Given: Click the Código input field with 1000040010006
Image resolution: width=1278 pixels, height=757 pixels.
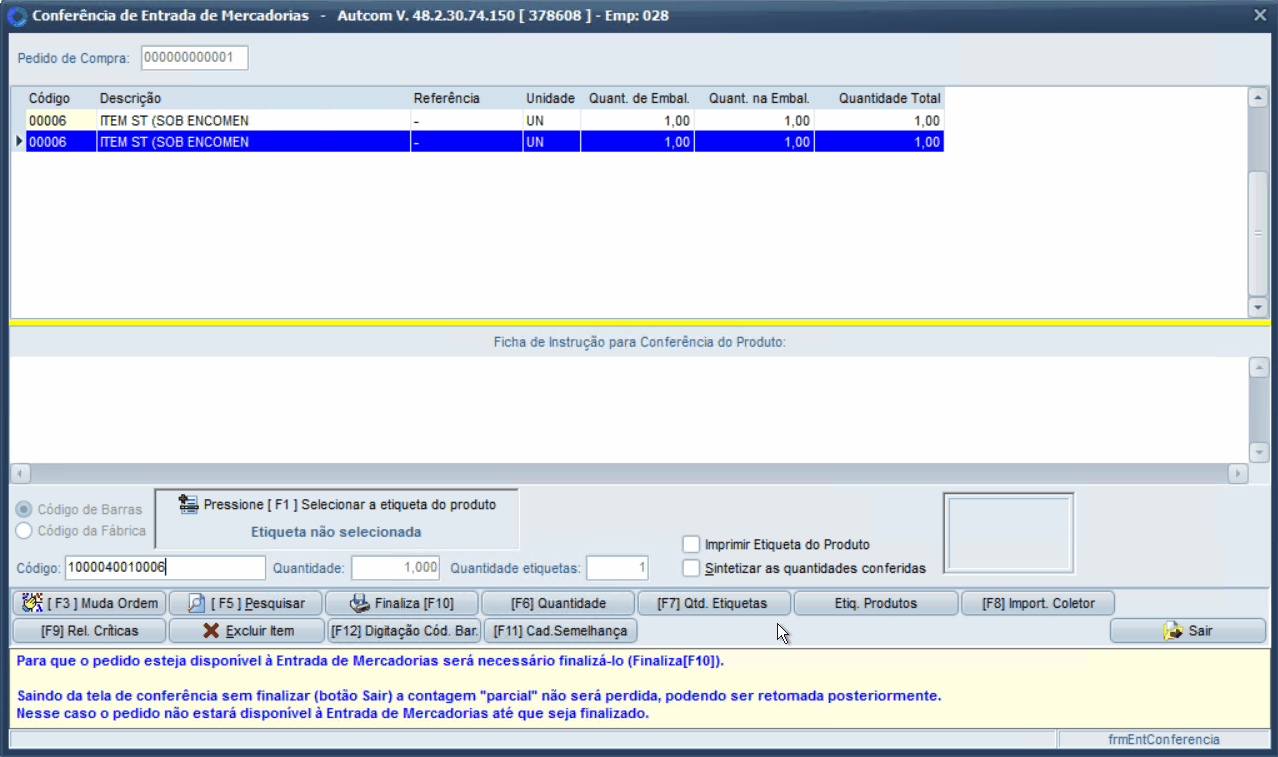Looking at the screenshot, I should coord(166,568).
